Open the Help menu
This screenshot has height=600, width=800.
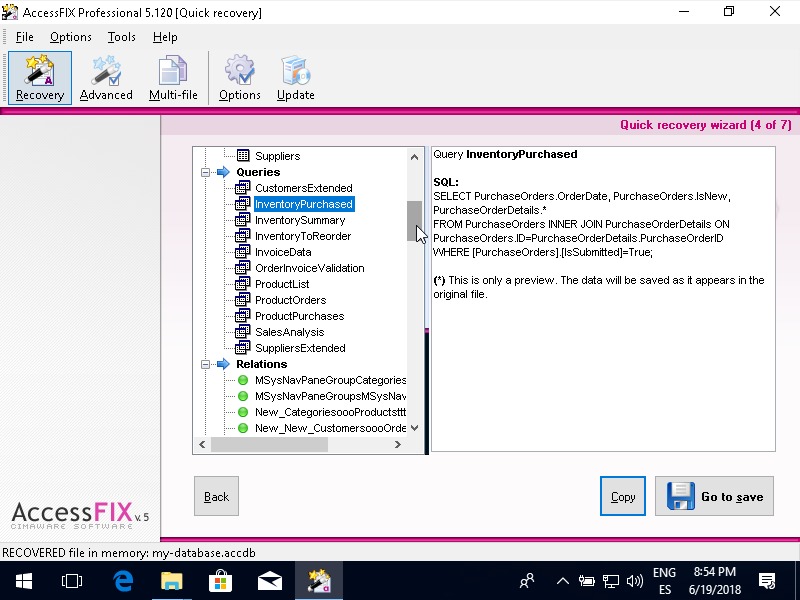(x=165, y=37)
